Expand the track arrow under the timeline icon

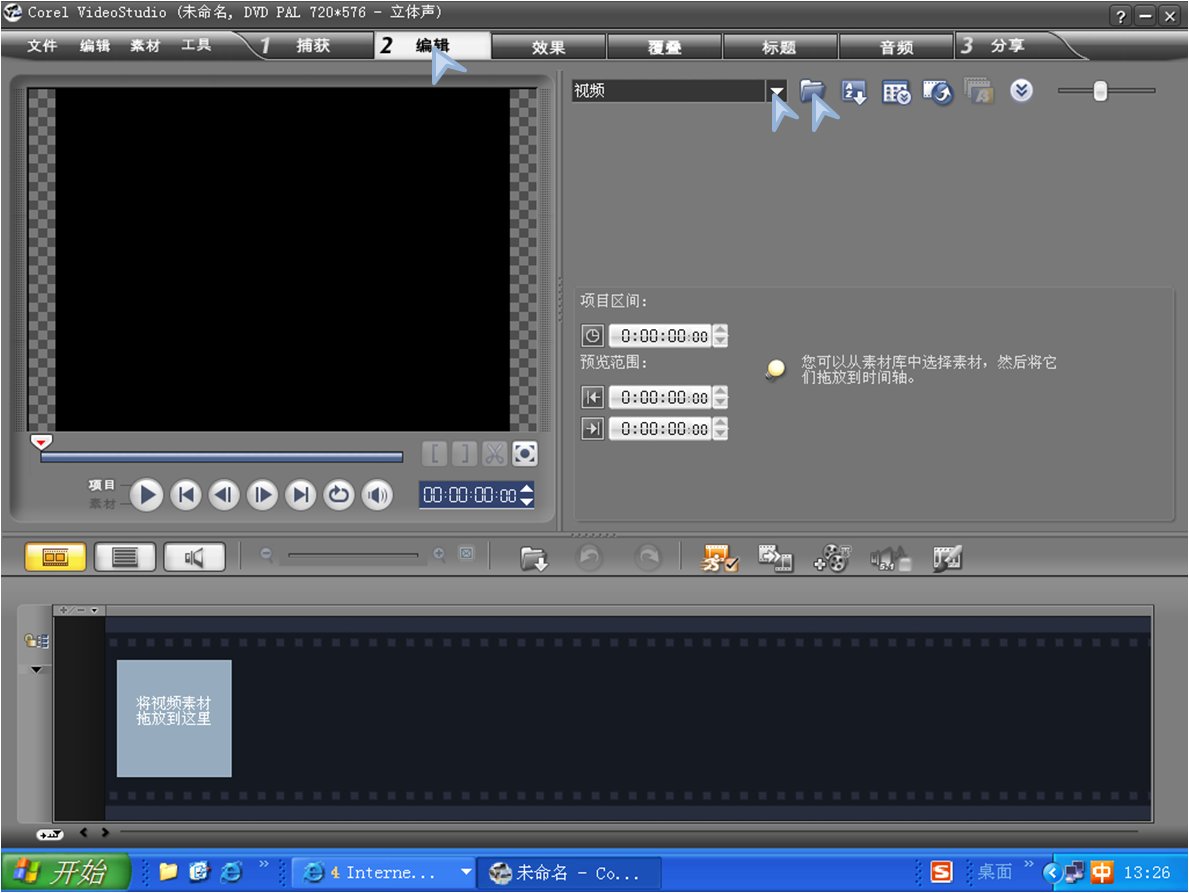pos(36,670)
